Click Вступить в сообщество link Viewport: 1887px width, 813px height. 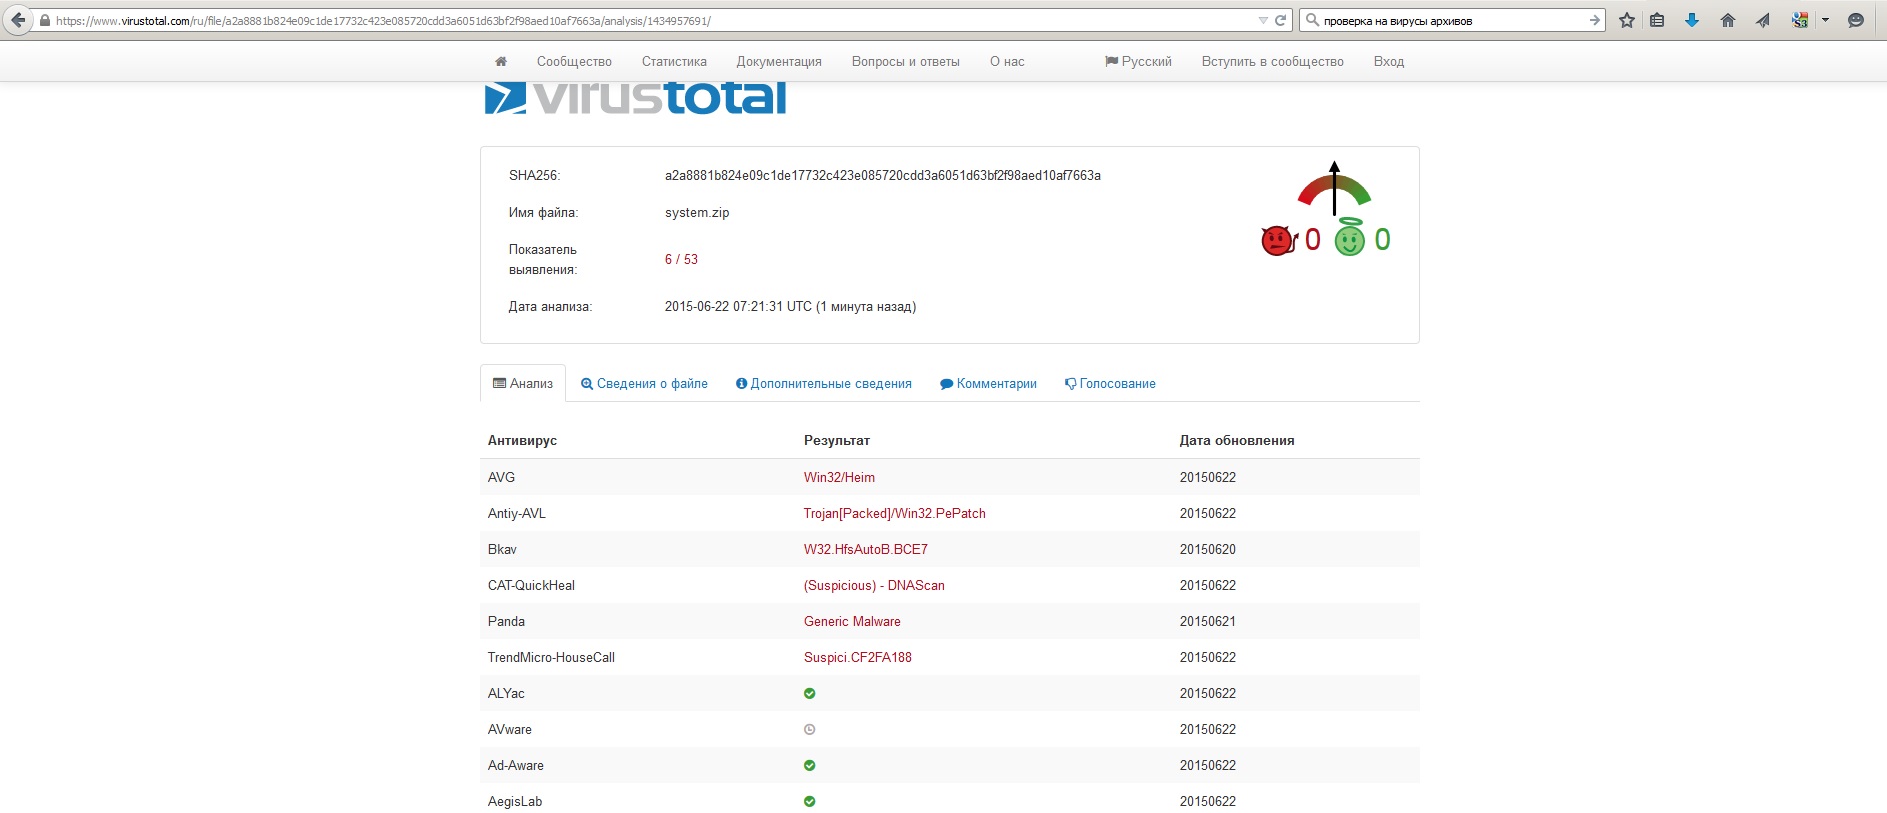tap(1273, 61)
